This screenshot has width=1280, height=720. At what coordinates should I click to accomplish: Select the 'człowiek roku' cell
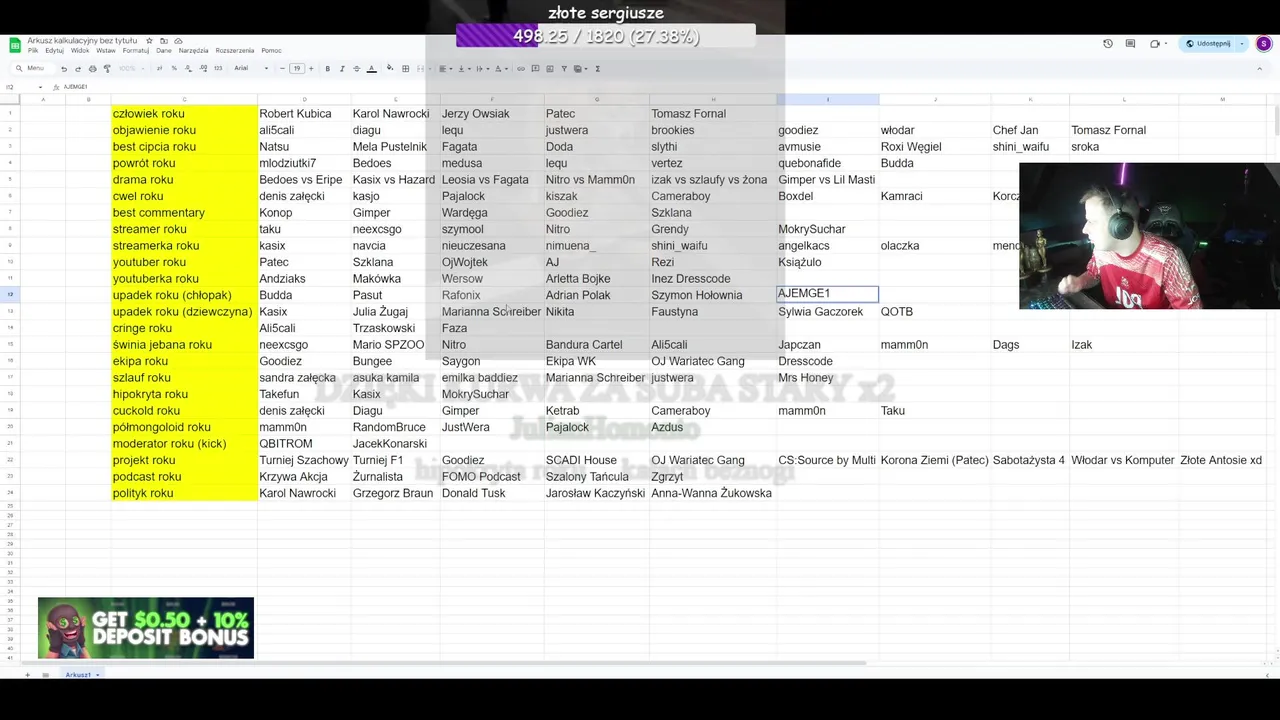point(184,113)
